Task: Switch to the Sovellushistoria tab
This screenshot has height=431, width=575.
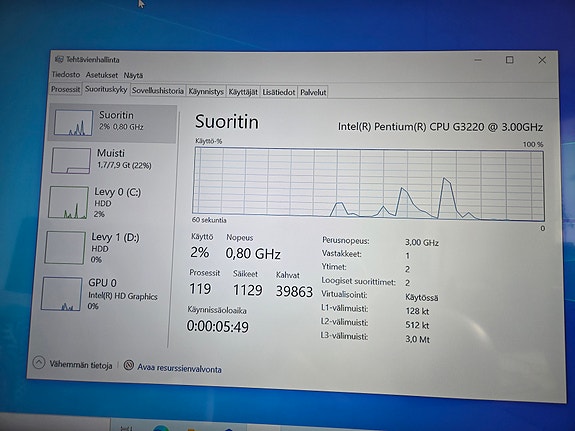Action: pyautogui.click(x=158, y=91)
